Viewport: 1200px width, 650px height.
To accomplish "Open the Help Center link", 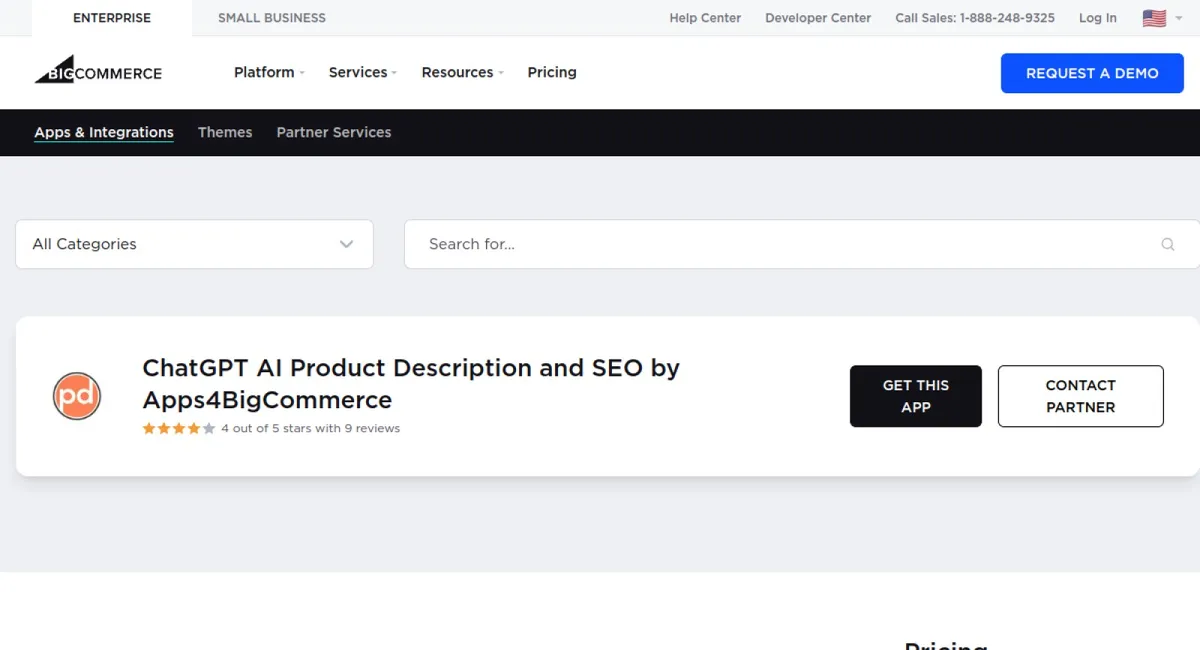I will pyautogui.click(x=705, y=17).
